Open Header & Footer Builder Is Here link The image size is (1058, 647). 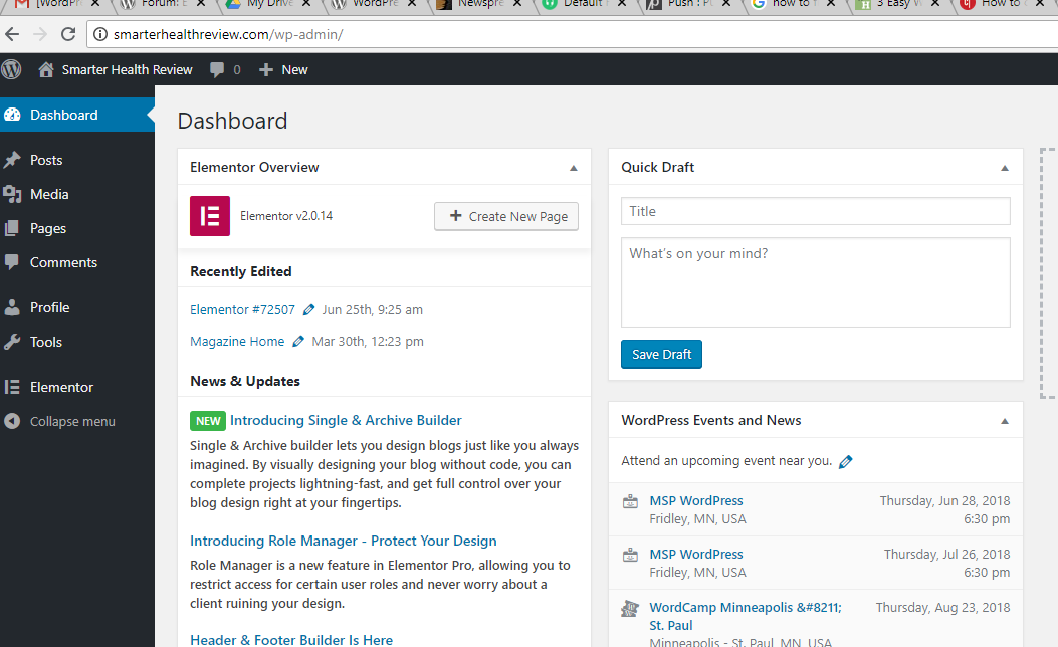[291, 640]
